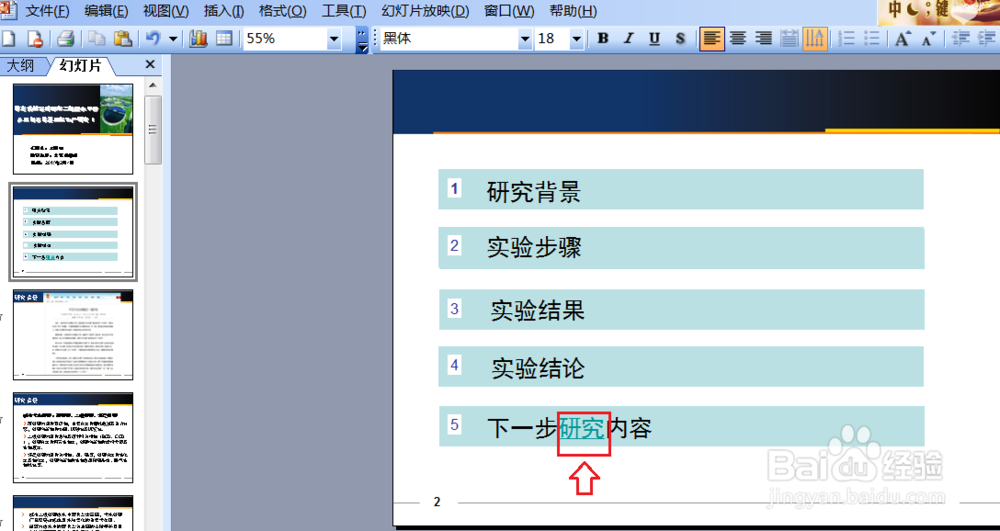Increase font size with large A icon

click(902, 39)
